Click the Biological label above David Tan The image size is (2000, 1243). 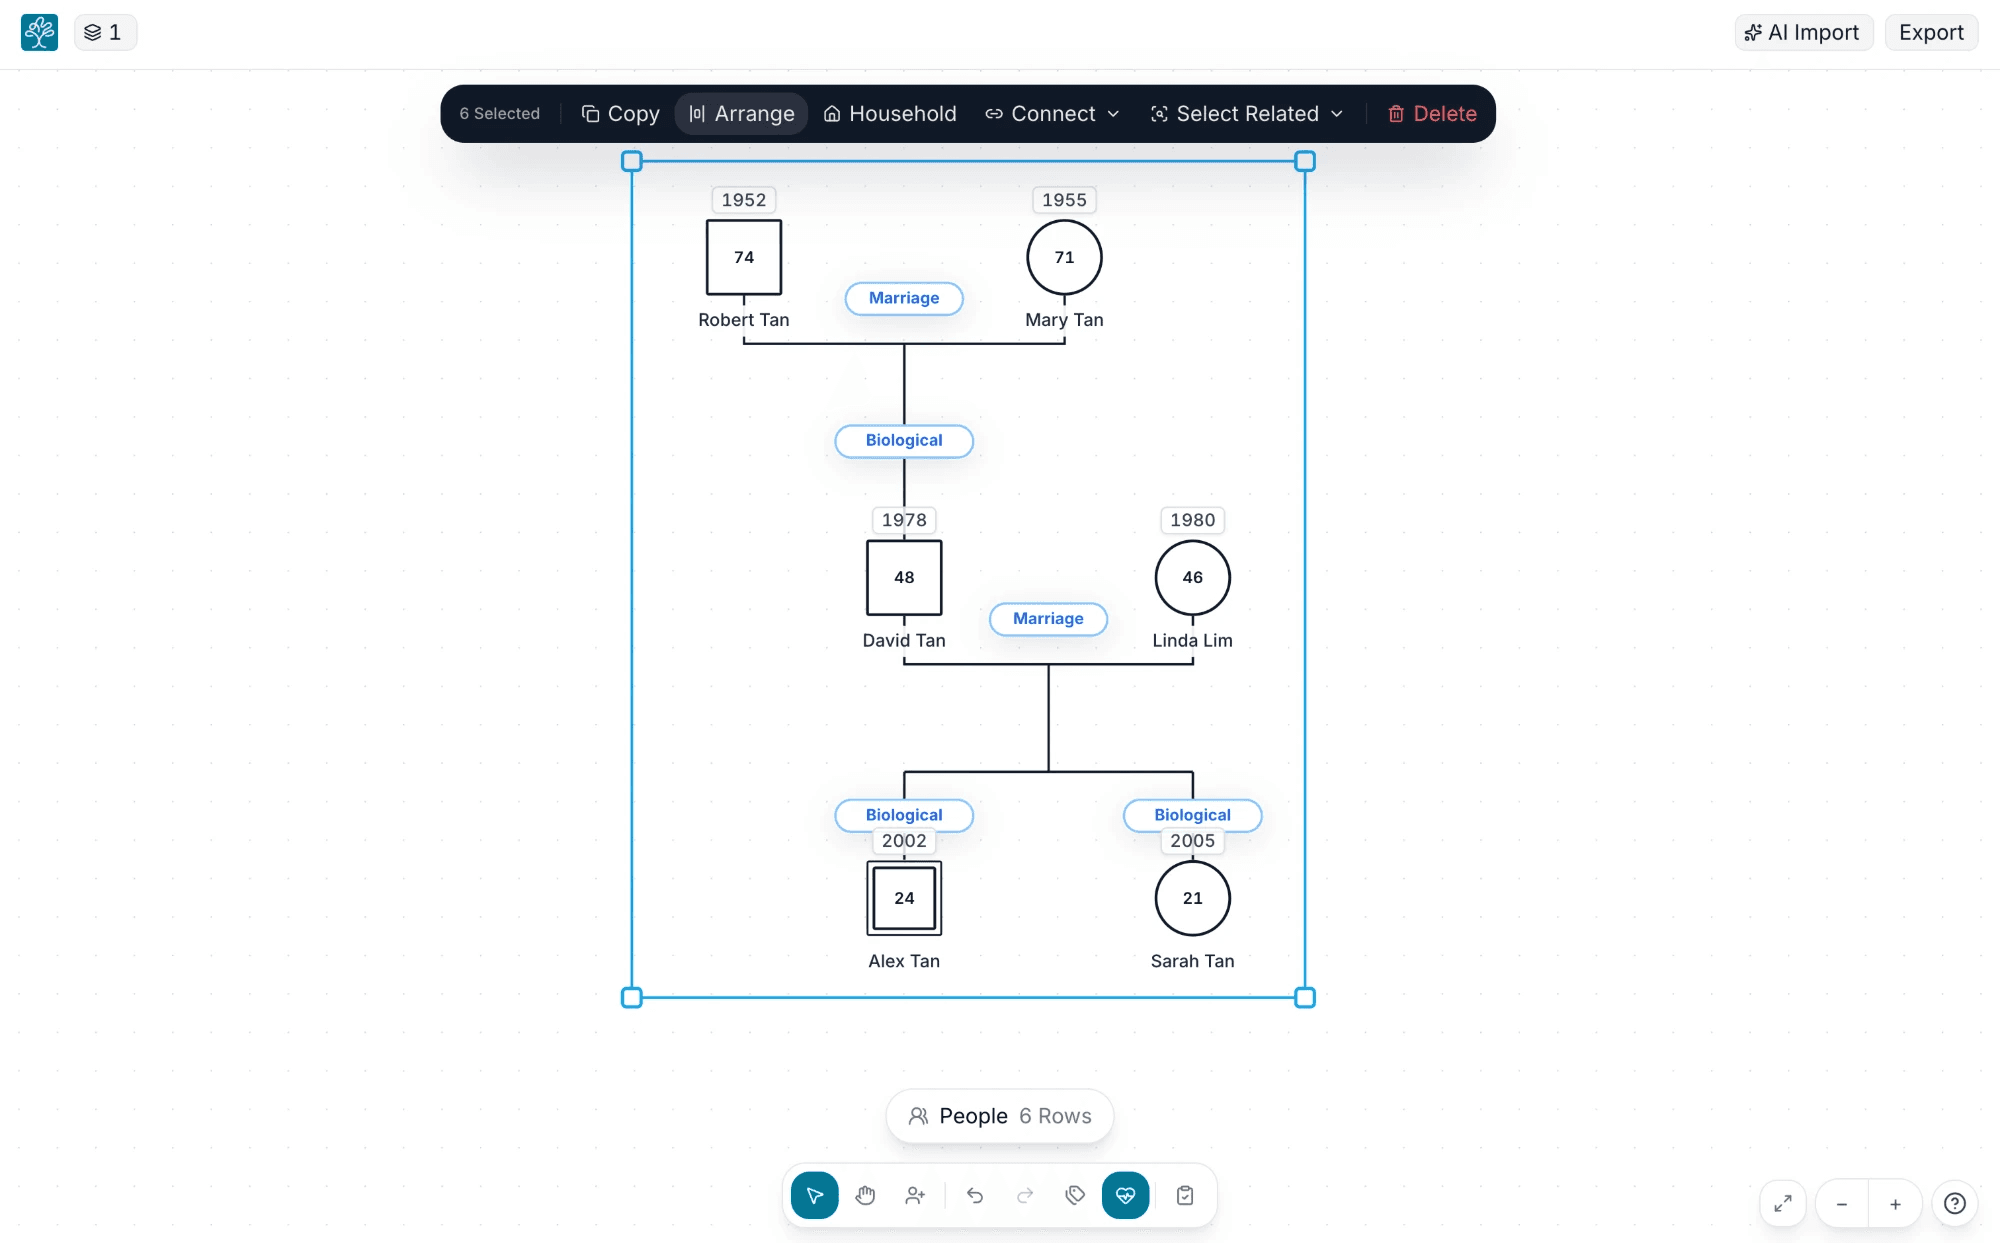point(904,441)
